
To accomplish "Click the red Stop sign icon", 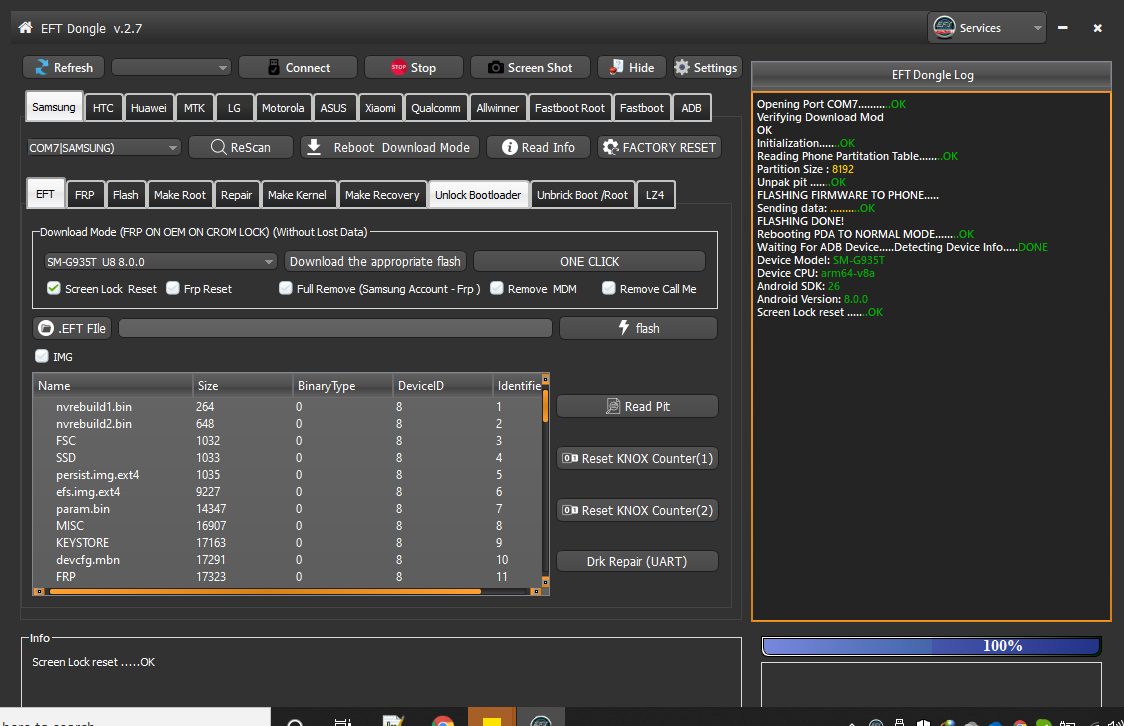I will [x=399, y=67].
